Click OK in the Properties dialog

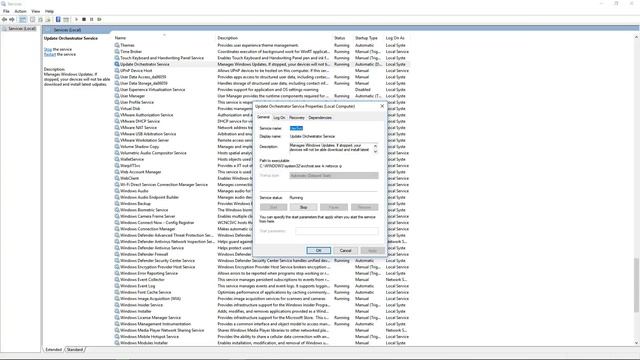click(318, 251)
